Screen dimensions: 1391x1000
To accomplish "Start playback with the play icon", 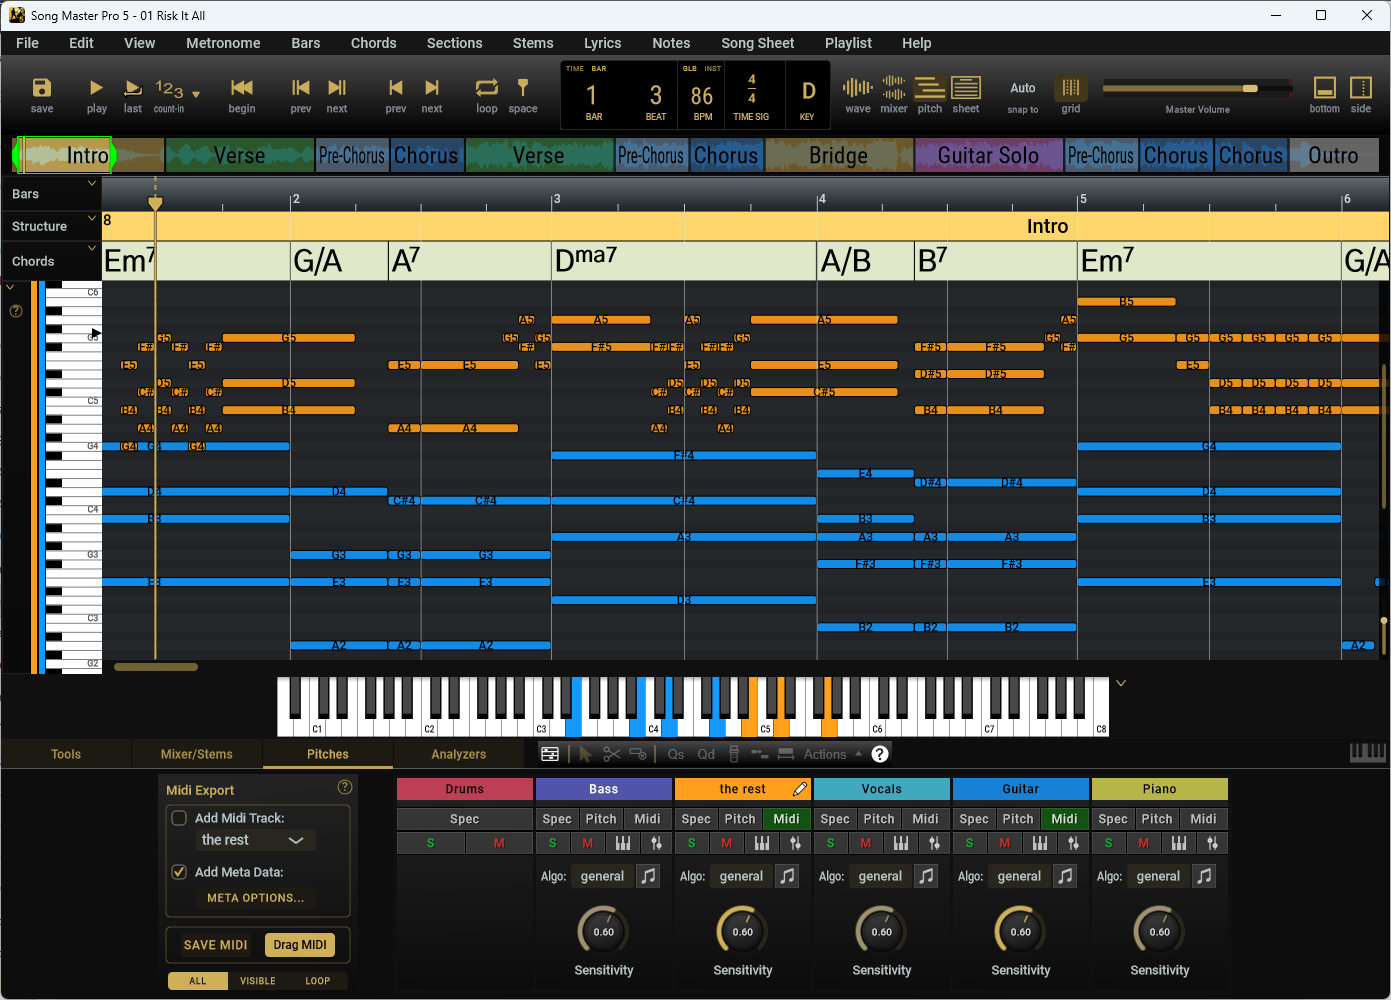I will click(96, 88).
